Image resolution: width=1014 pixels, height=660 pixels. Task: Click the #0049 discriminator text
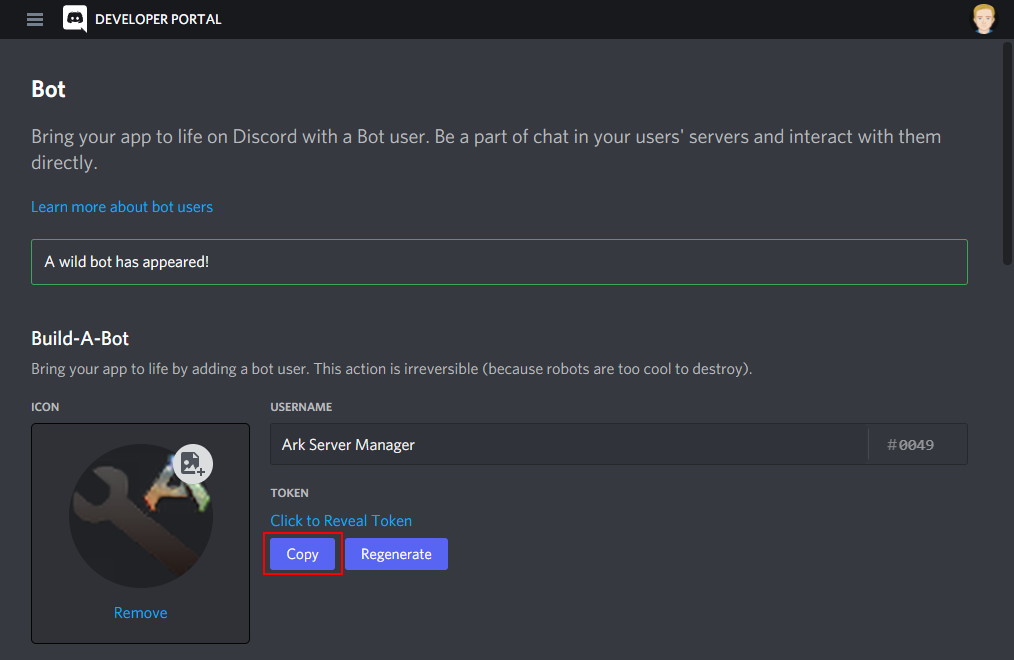[x=911, y=445]
